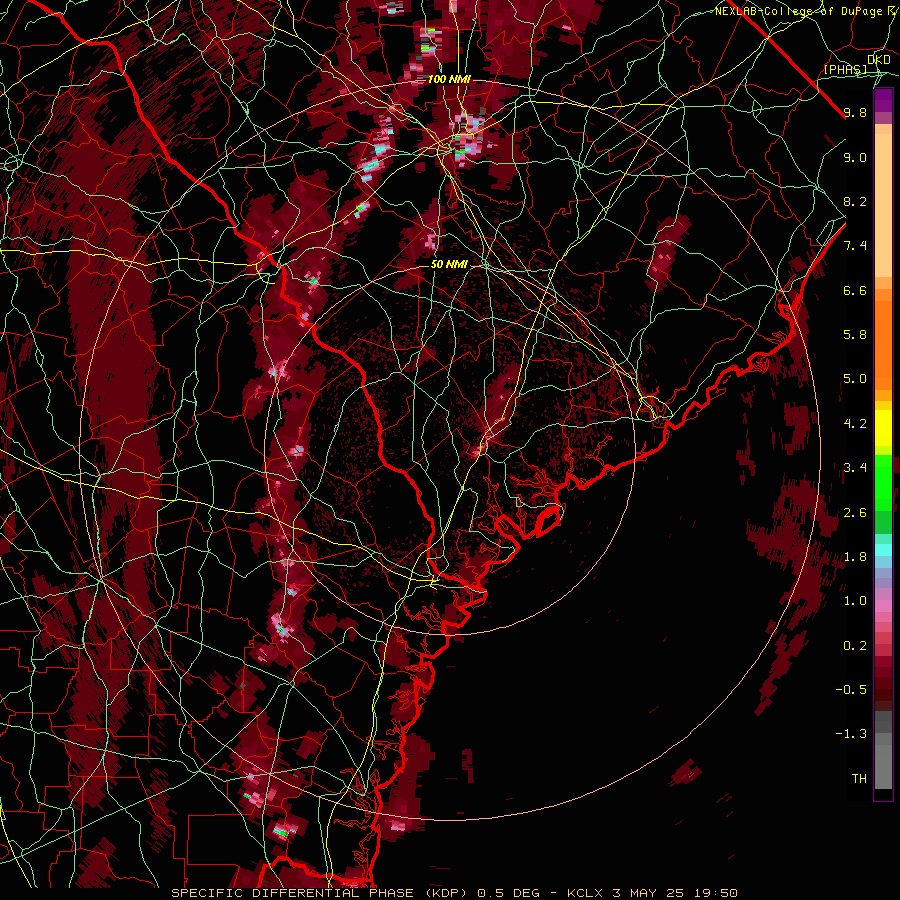Click the 8.2 value on the color scale
This screenshot has height=900, width=900.
coord(855,201)
